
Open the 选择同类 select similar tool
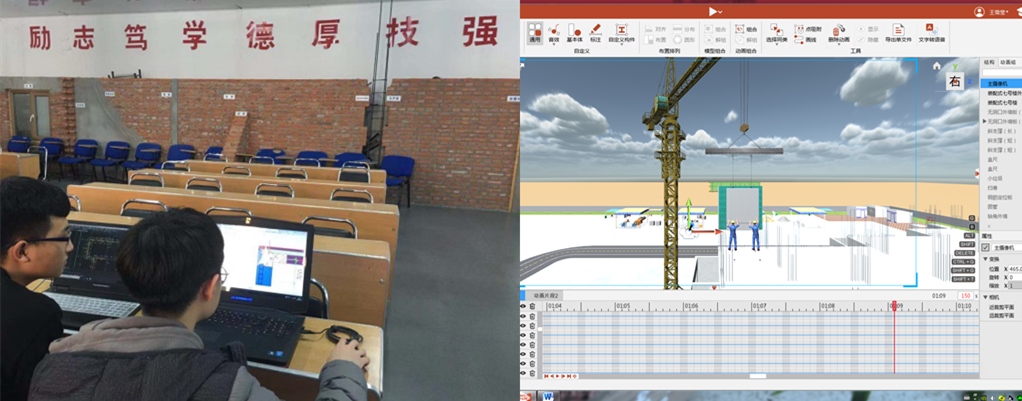pyautogui.click(x=776, y=33)
